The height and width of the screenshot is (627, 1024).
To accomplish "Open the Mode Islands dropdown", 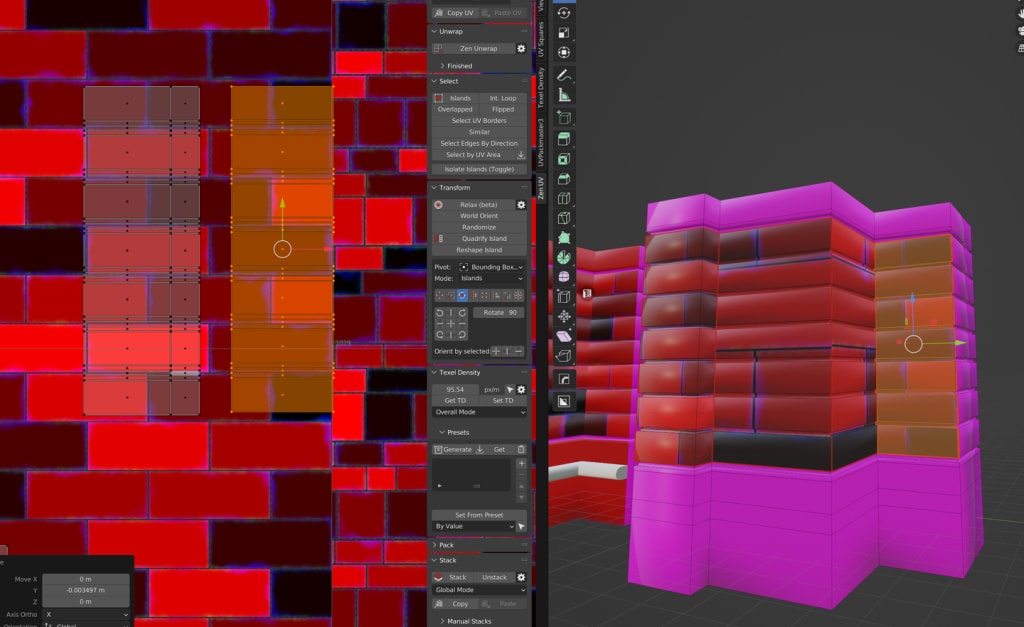I will pos(491,278).
